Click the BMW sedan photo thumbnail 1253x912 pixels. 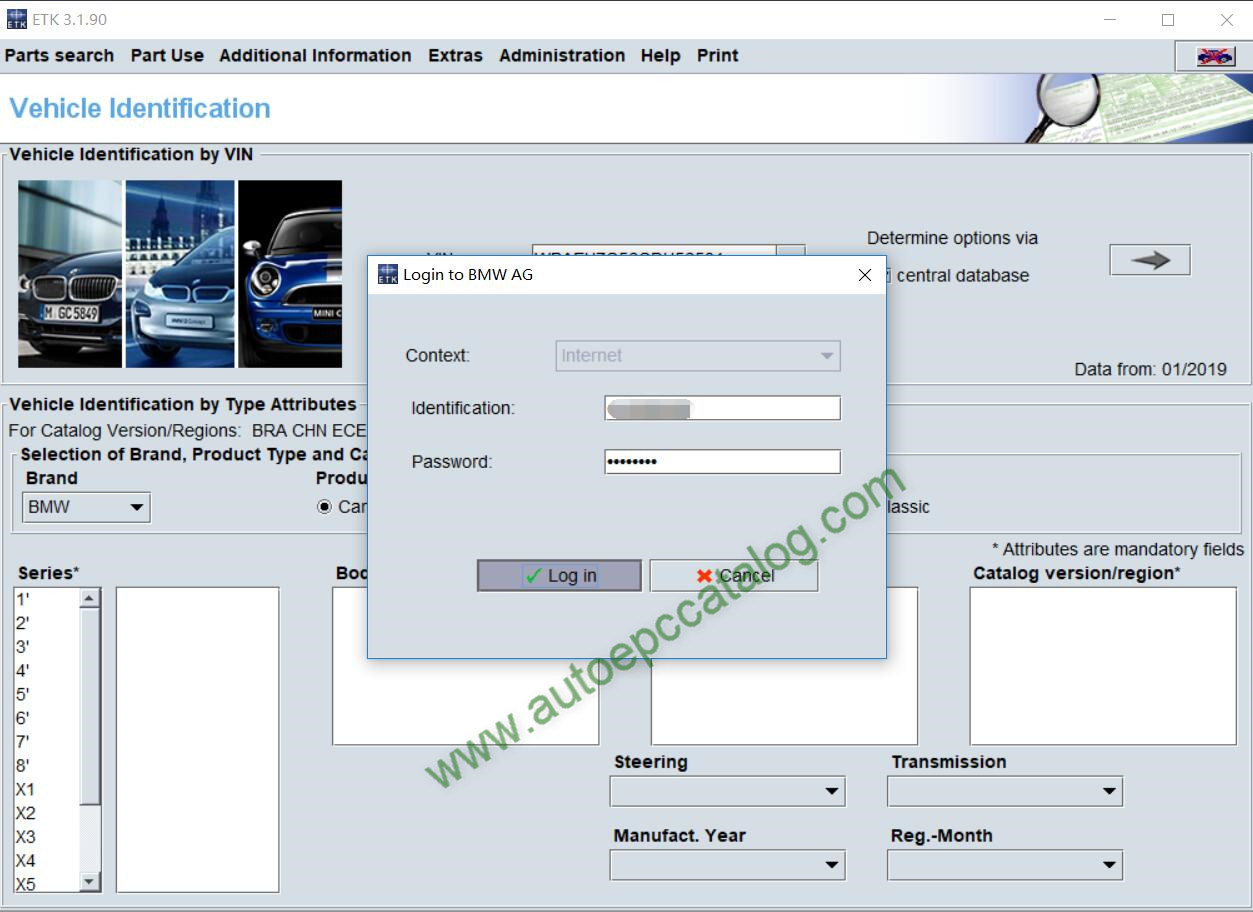pyautogui.click(x=70, y=274)
